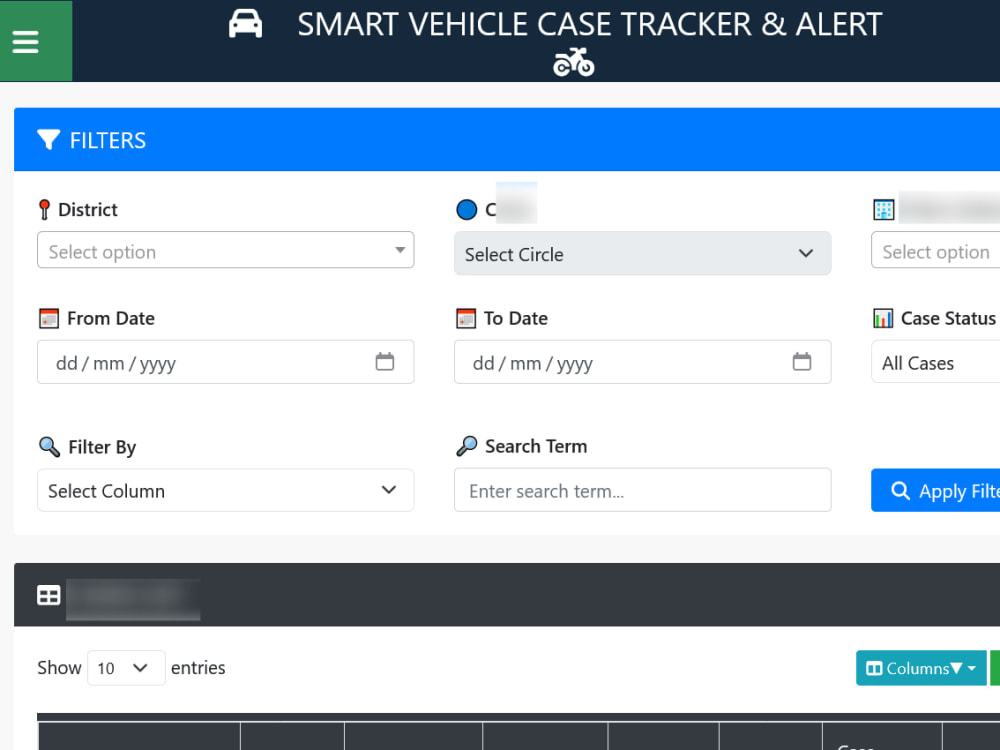Open the Select option dropdown under building icon

tap(936, 250)
